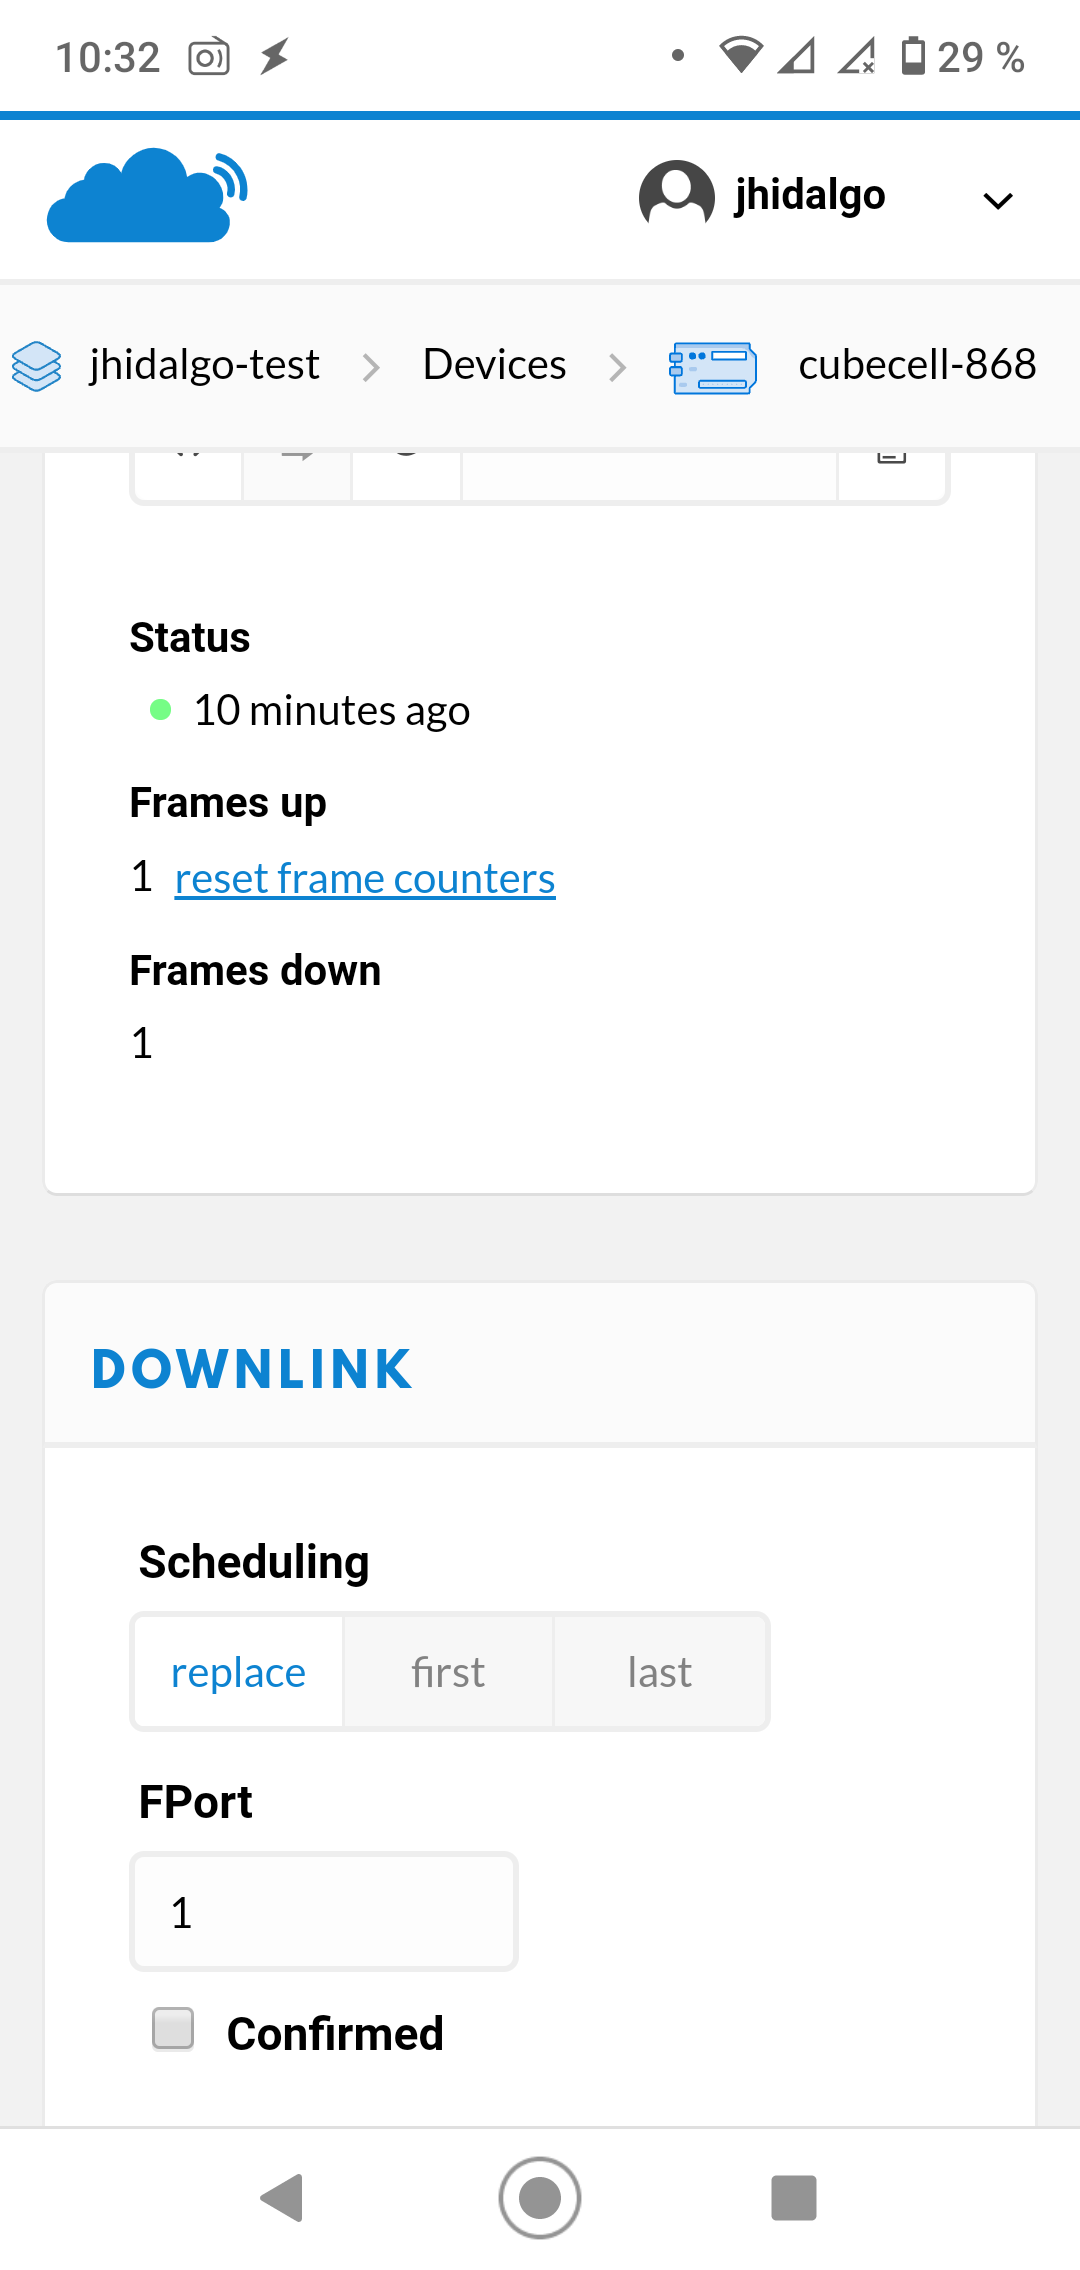
Task: Click The Things Network cloud logo
Action: 147,196
